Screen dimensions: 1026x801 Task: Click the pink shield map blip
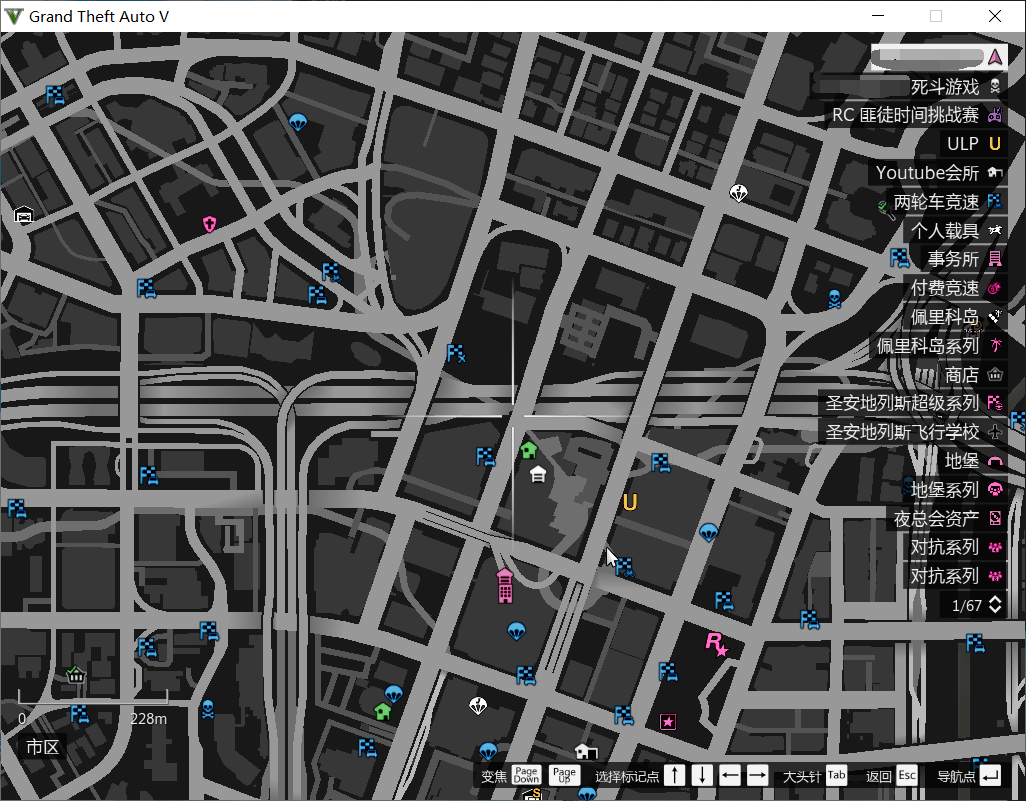[209, 224]
